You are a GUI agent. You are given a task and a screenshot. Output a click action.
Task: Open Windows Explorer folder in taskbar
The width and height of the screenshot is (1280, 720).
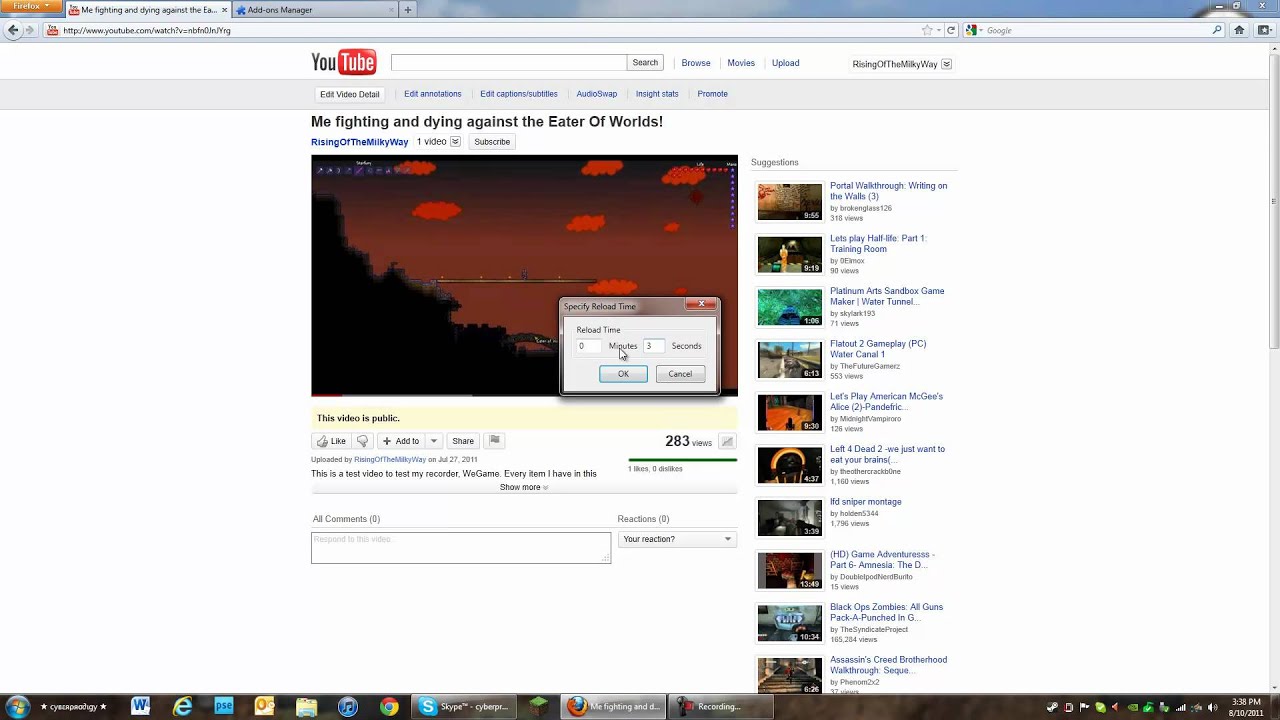[x=306, y=706]
